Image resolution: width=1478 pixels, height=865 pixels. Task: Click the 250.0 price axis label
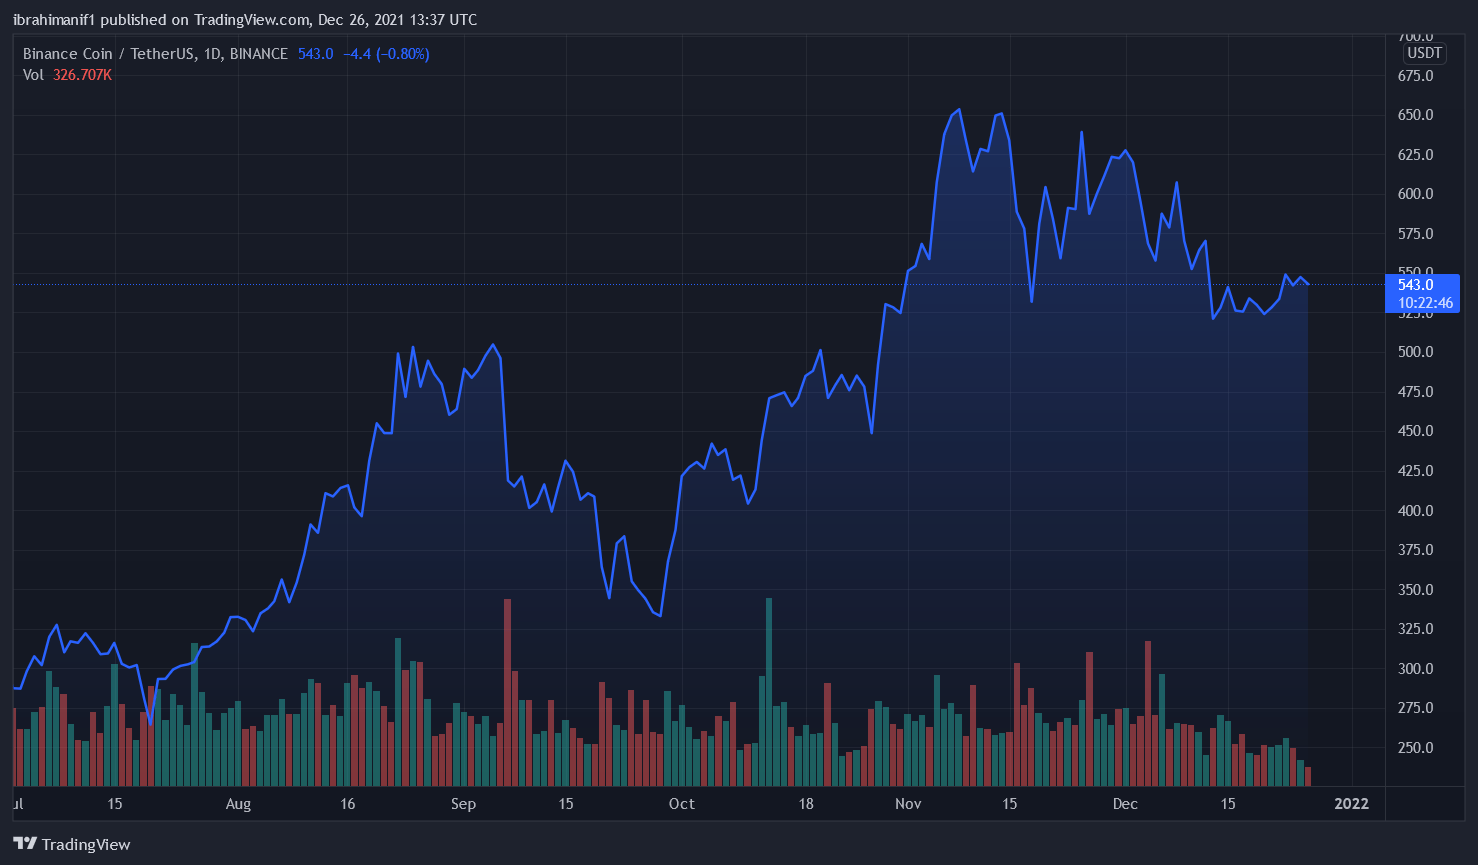click(1415, 748)
